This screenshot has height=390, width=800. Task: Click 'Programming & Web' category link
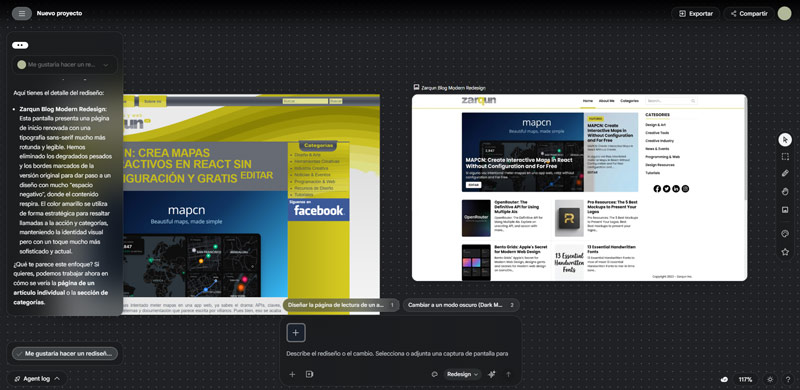(662, 157)
